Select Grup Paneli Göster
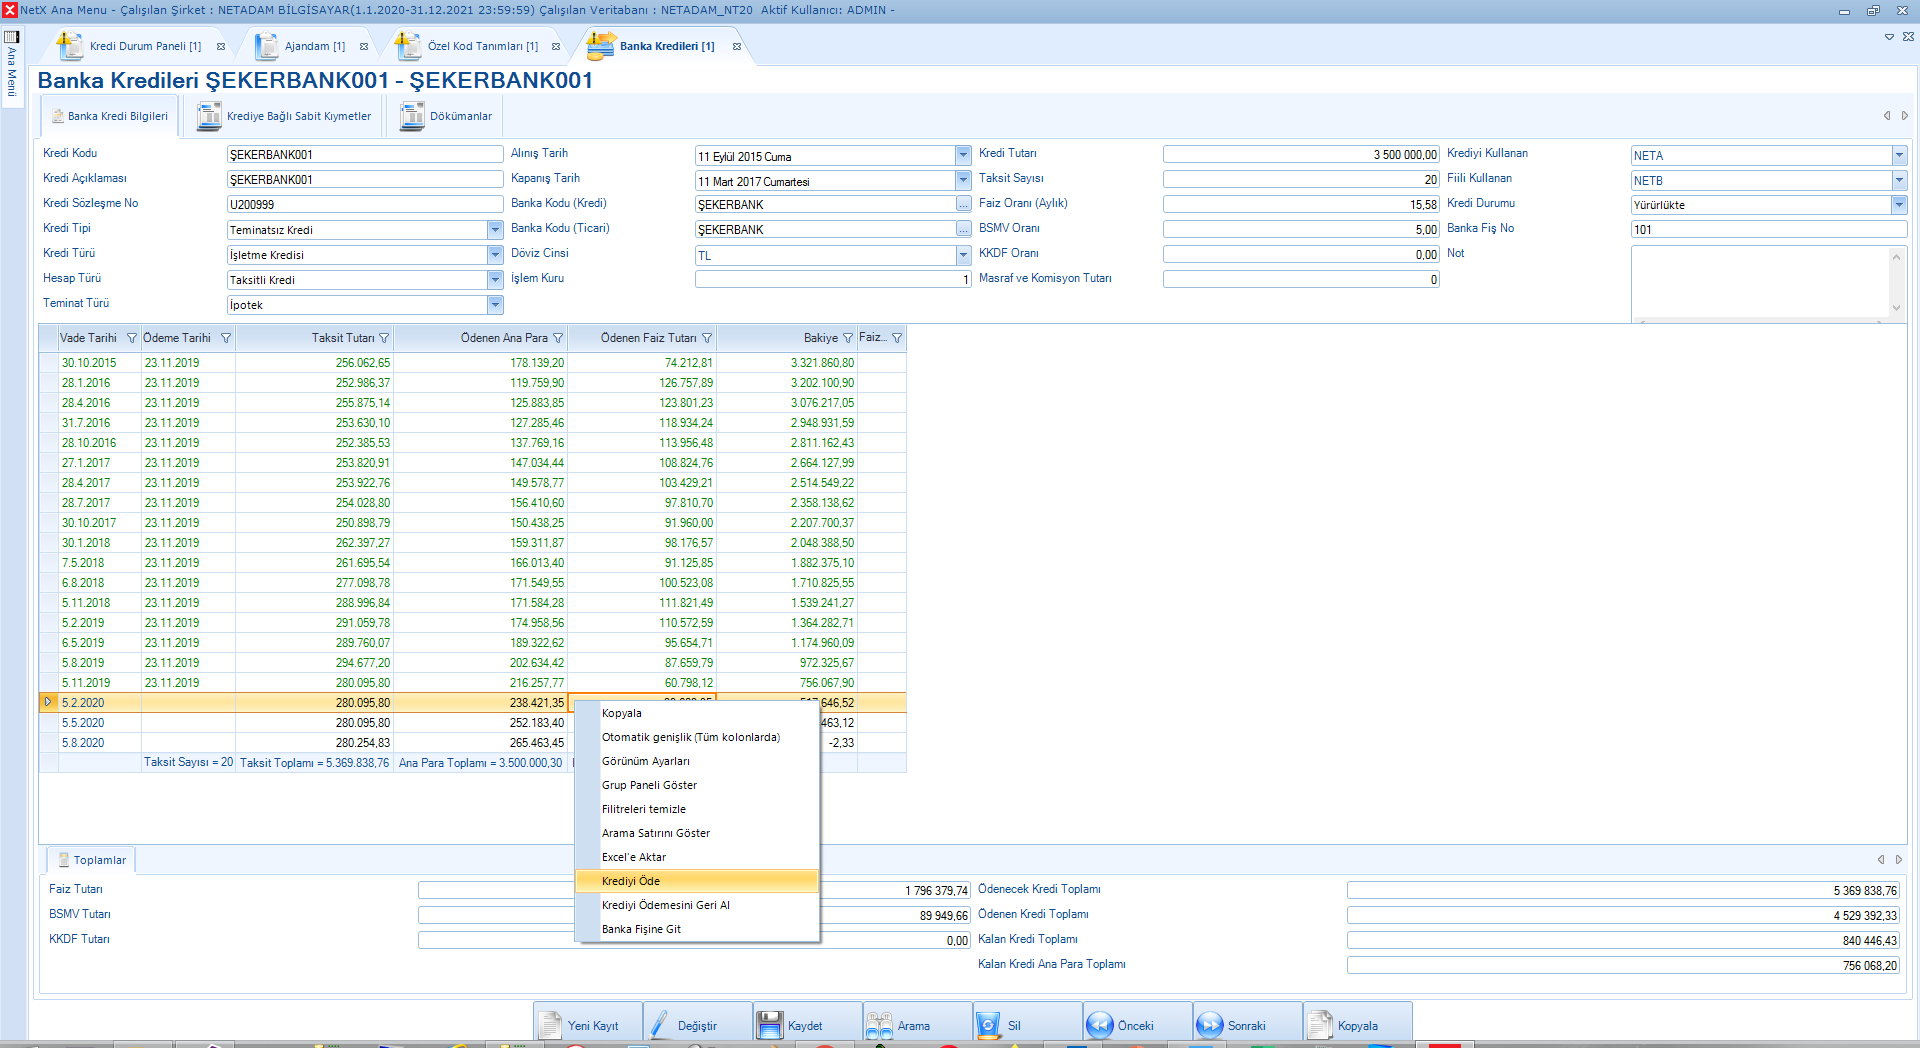This screenshot has height=1048, width=1920. (697, 785)
